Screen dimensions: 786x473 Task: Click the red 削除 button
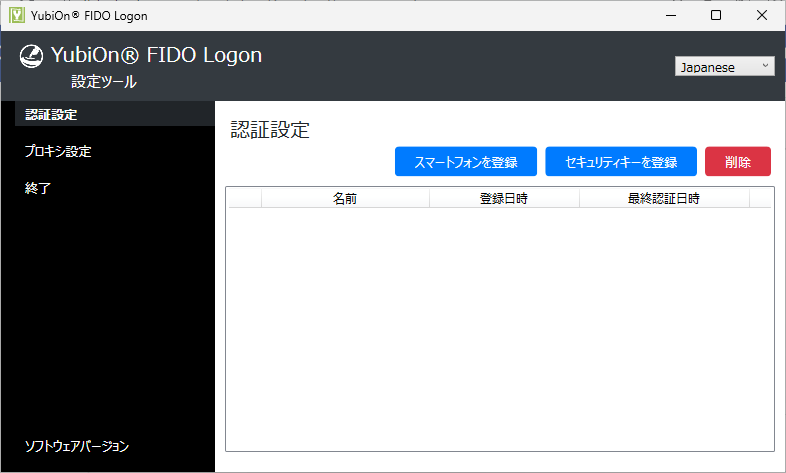tap(737, 161)
